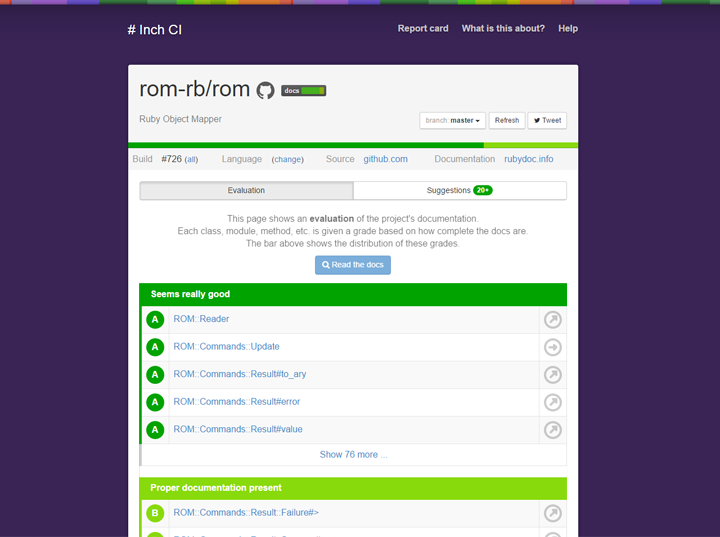Open source arrow for ROM::Commands::Result::Failure#>
The width and height of the screenshot is (720, 537).
[x=552, y=513]
